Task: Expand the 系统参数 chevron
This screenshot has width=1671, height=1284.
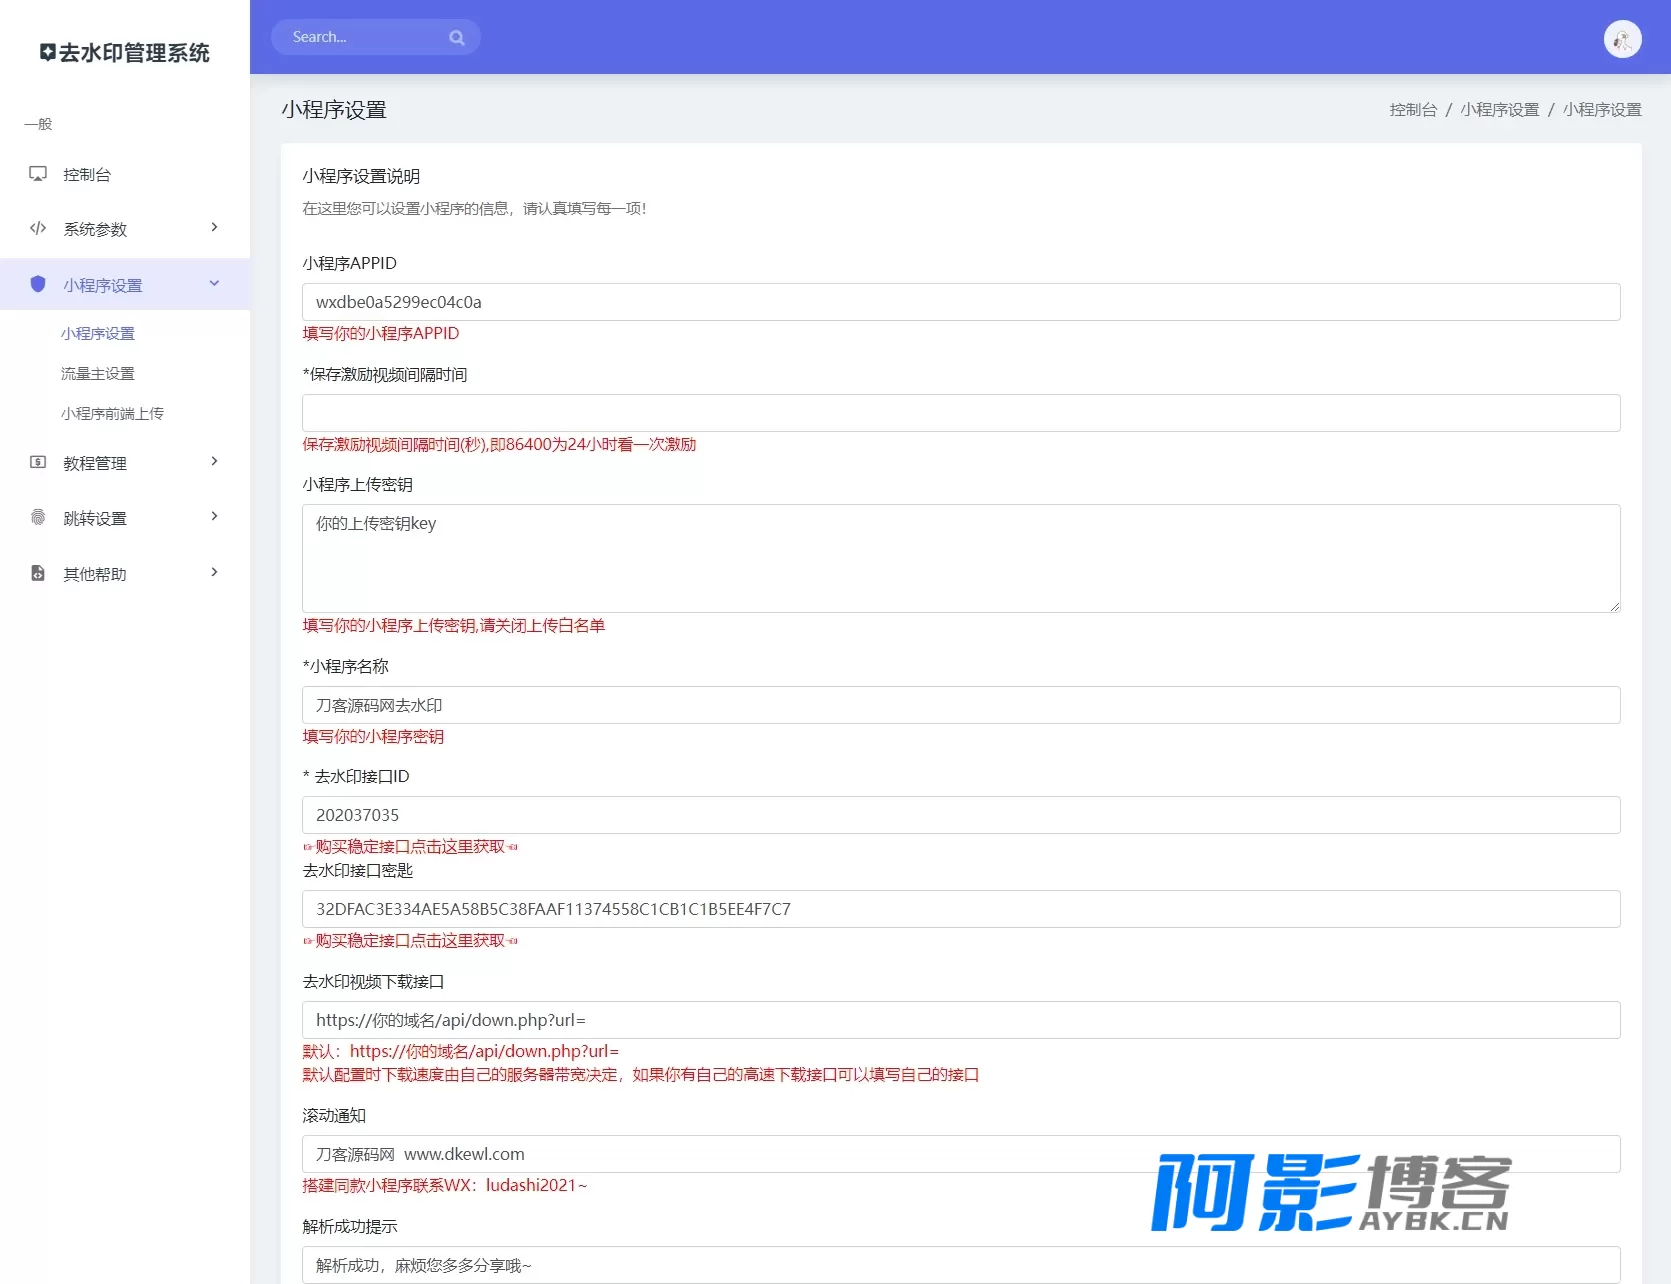Action: tap(214, 228)
